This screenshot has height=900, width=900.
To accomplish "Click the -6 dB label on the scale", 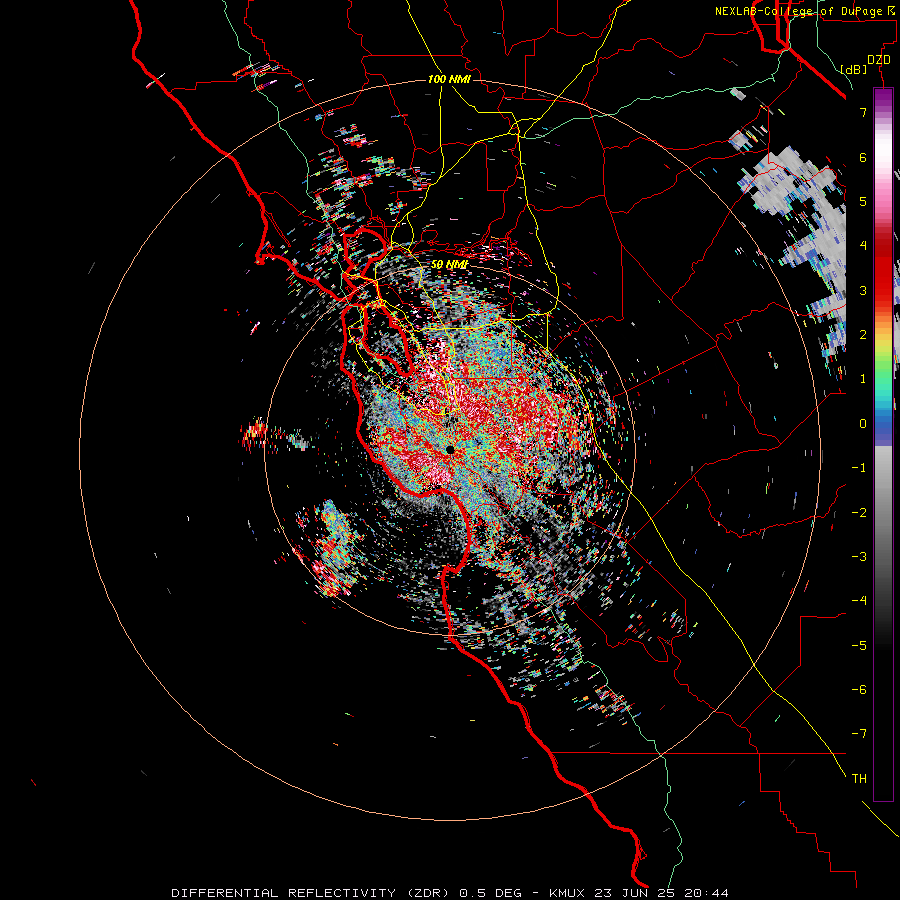I will tap(859, 690).
